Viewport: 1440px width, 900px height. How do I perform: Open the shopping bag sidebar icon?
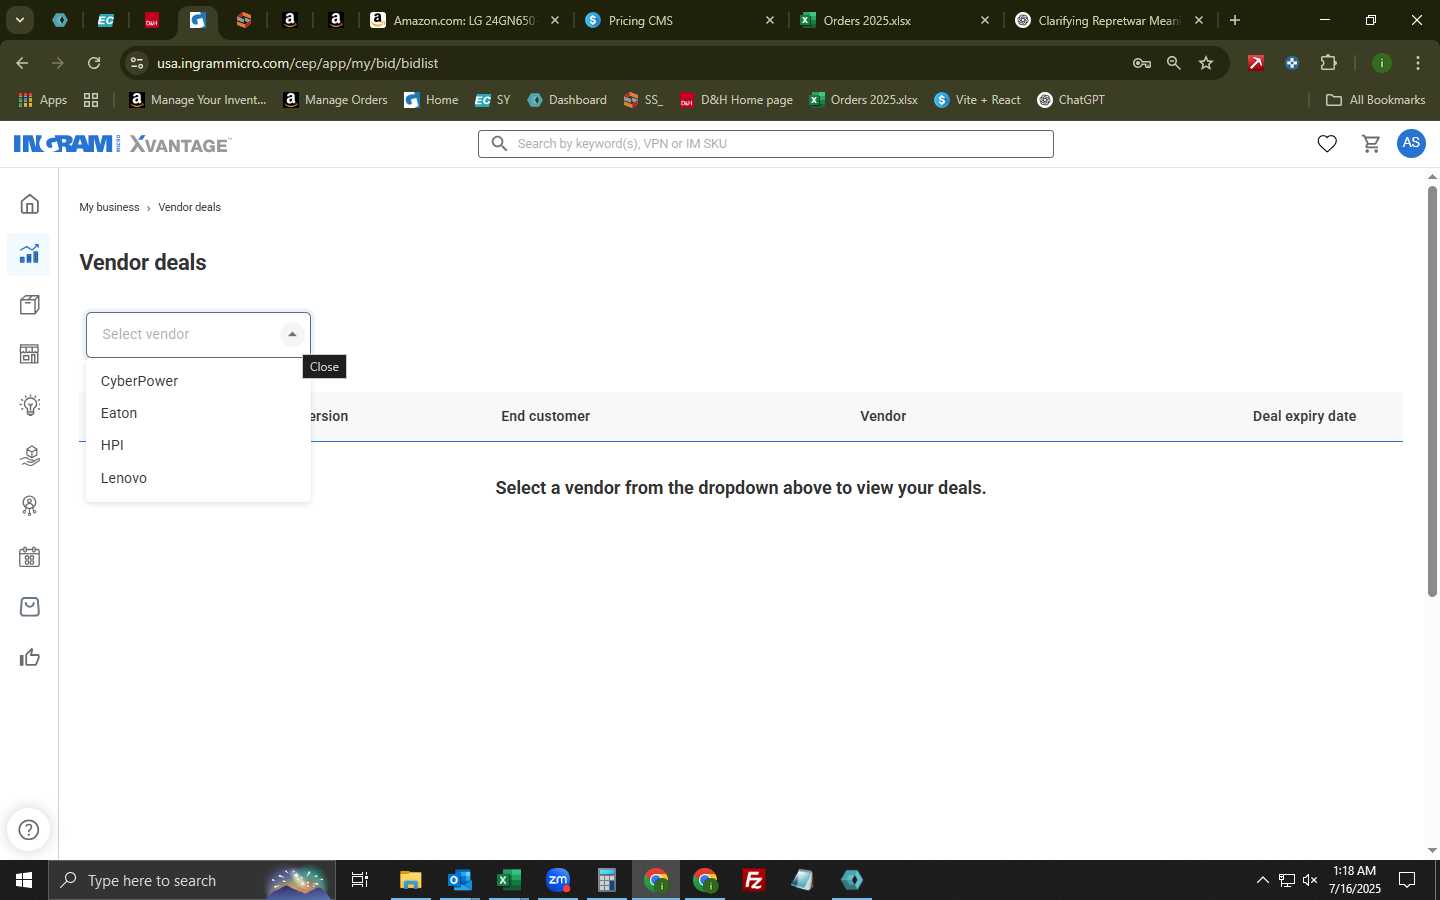click(30, 607)
